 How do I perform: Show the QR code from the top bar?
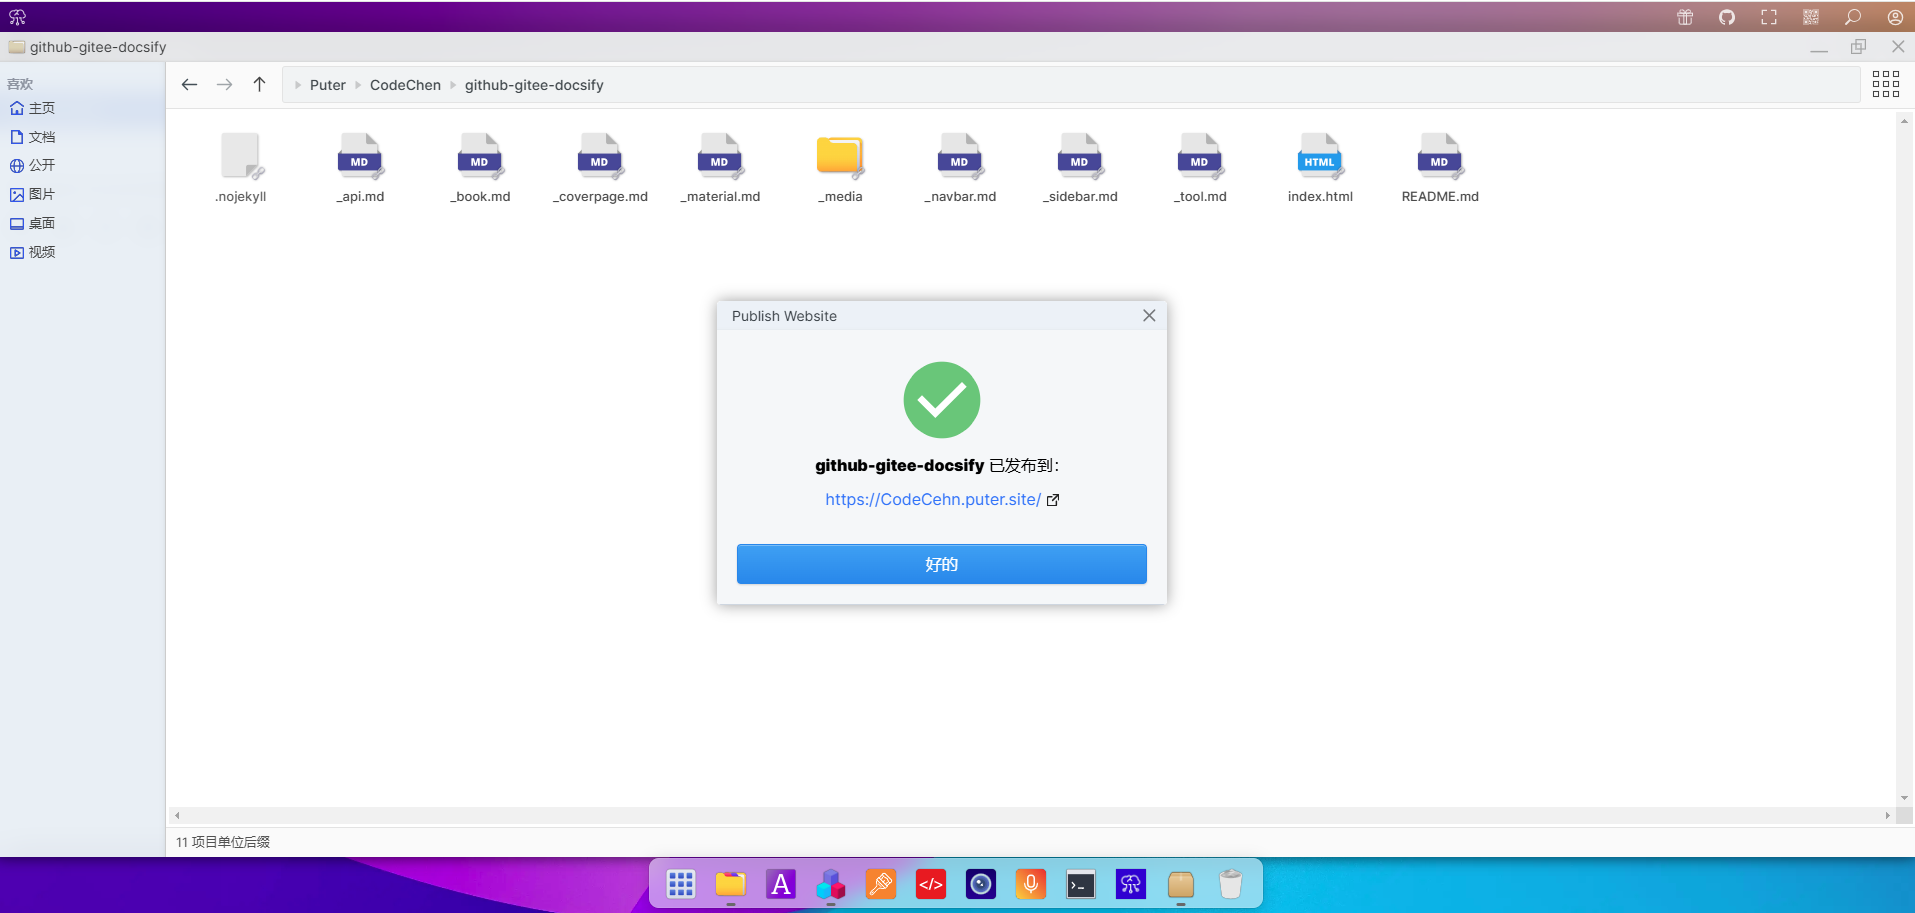[x=1811, y=17]
